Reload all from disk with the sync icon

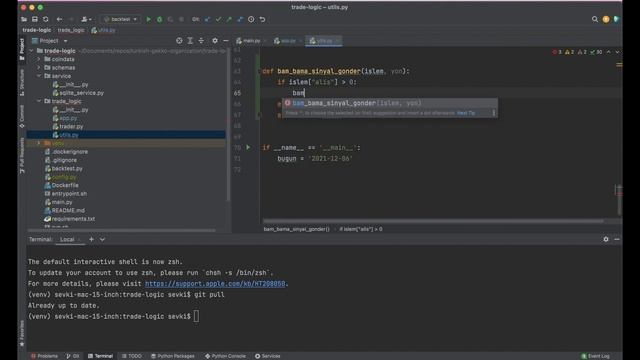(x=46, y=19)
